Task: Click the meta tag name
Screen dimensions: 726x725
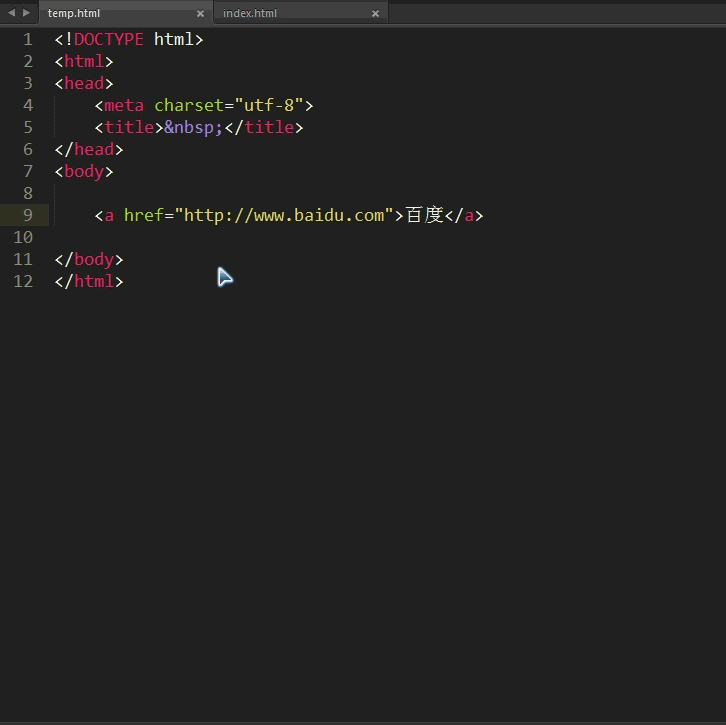Action: coord(124,106)
